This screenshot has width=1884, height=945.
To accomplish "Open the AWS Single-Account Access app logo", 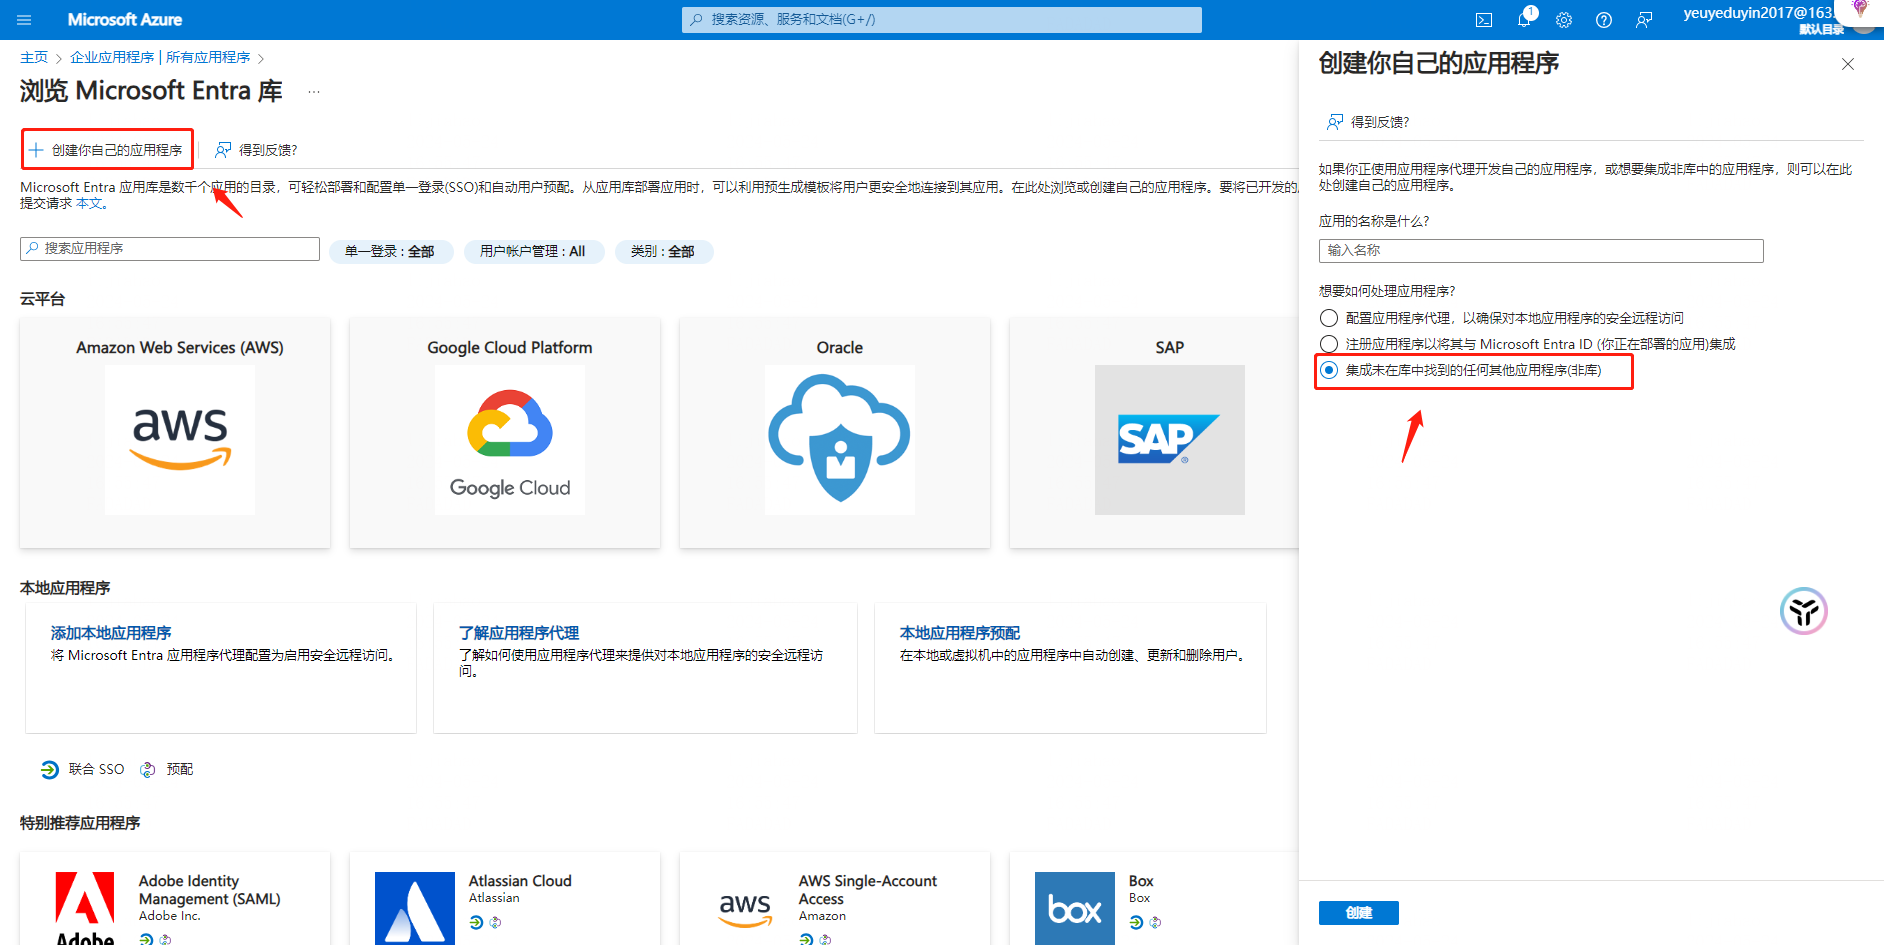I will (745, 908).
